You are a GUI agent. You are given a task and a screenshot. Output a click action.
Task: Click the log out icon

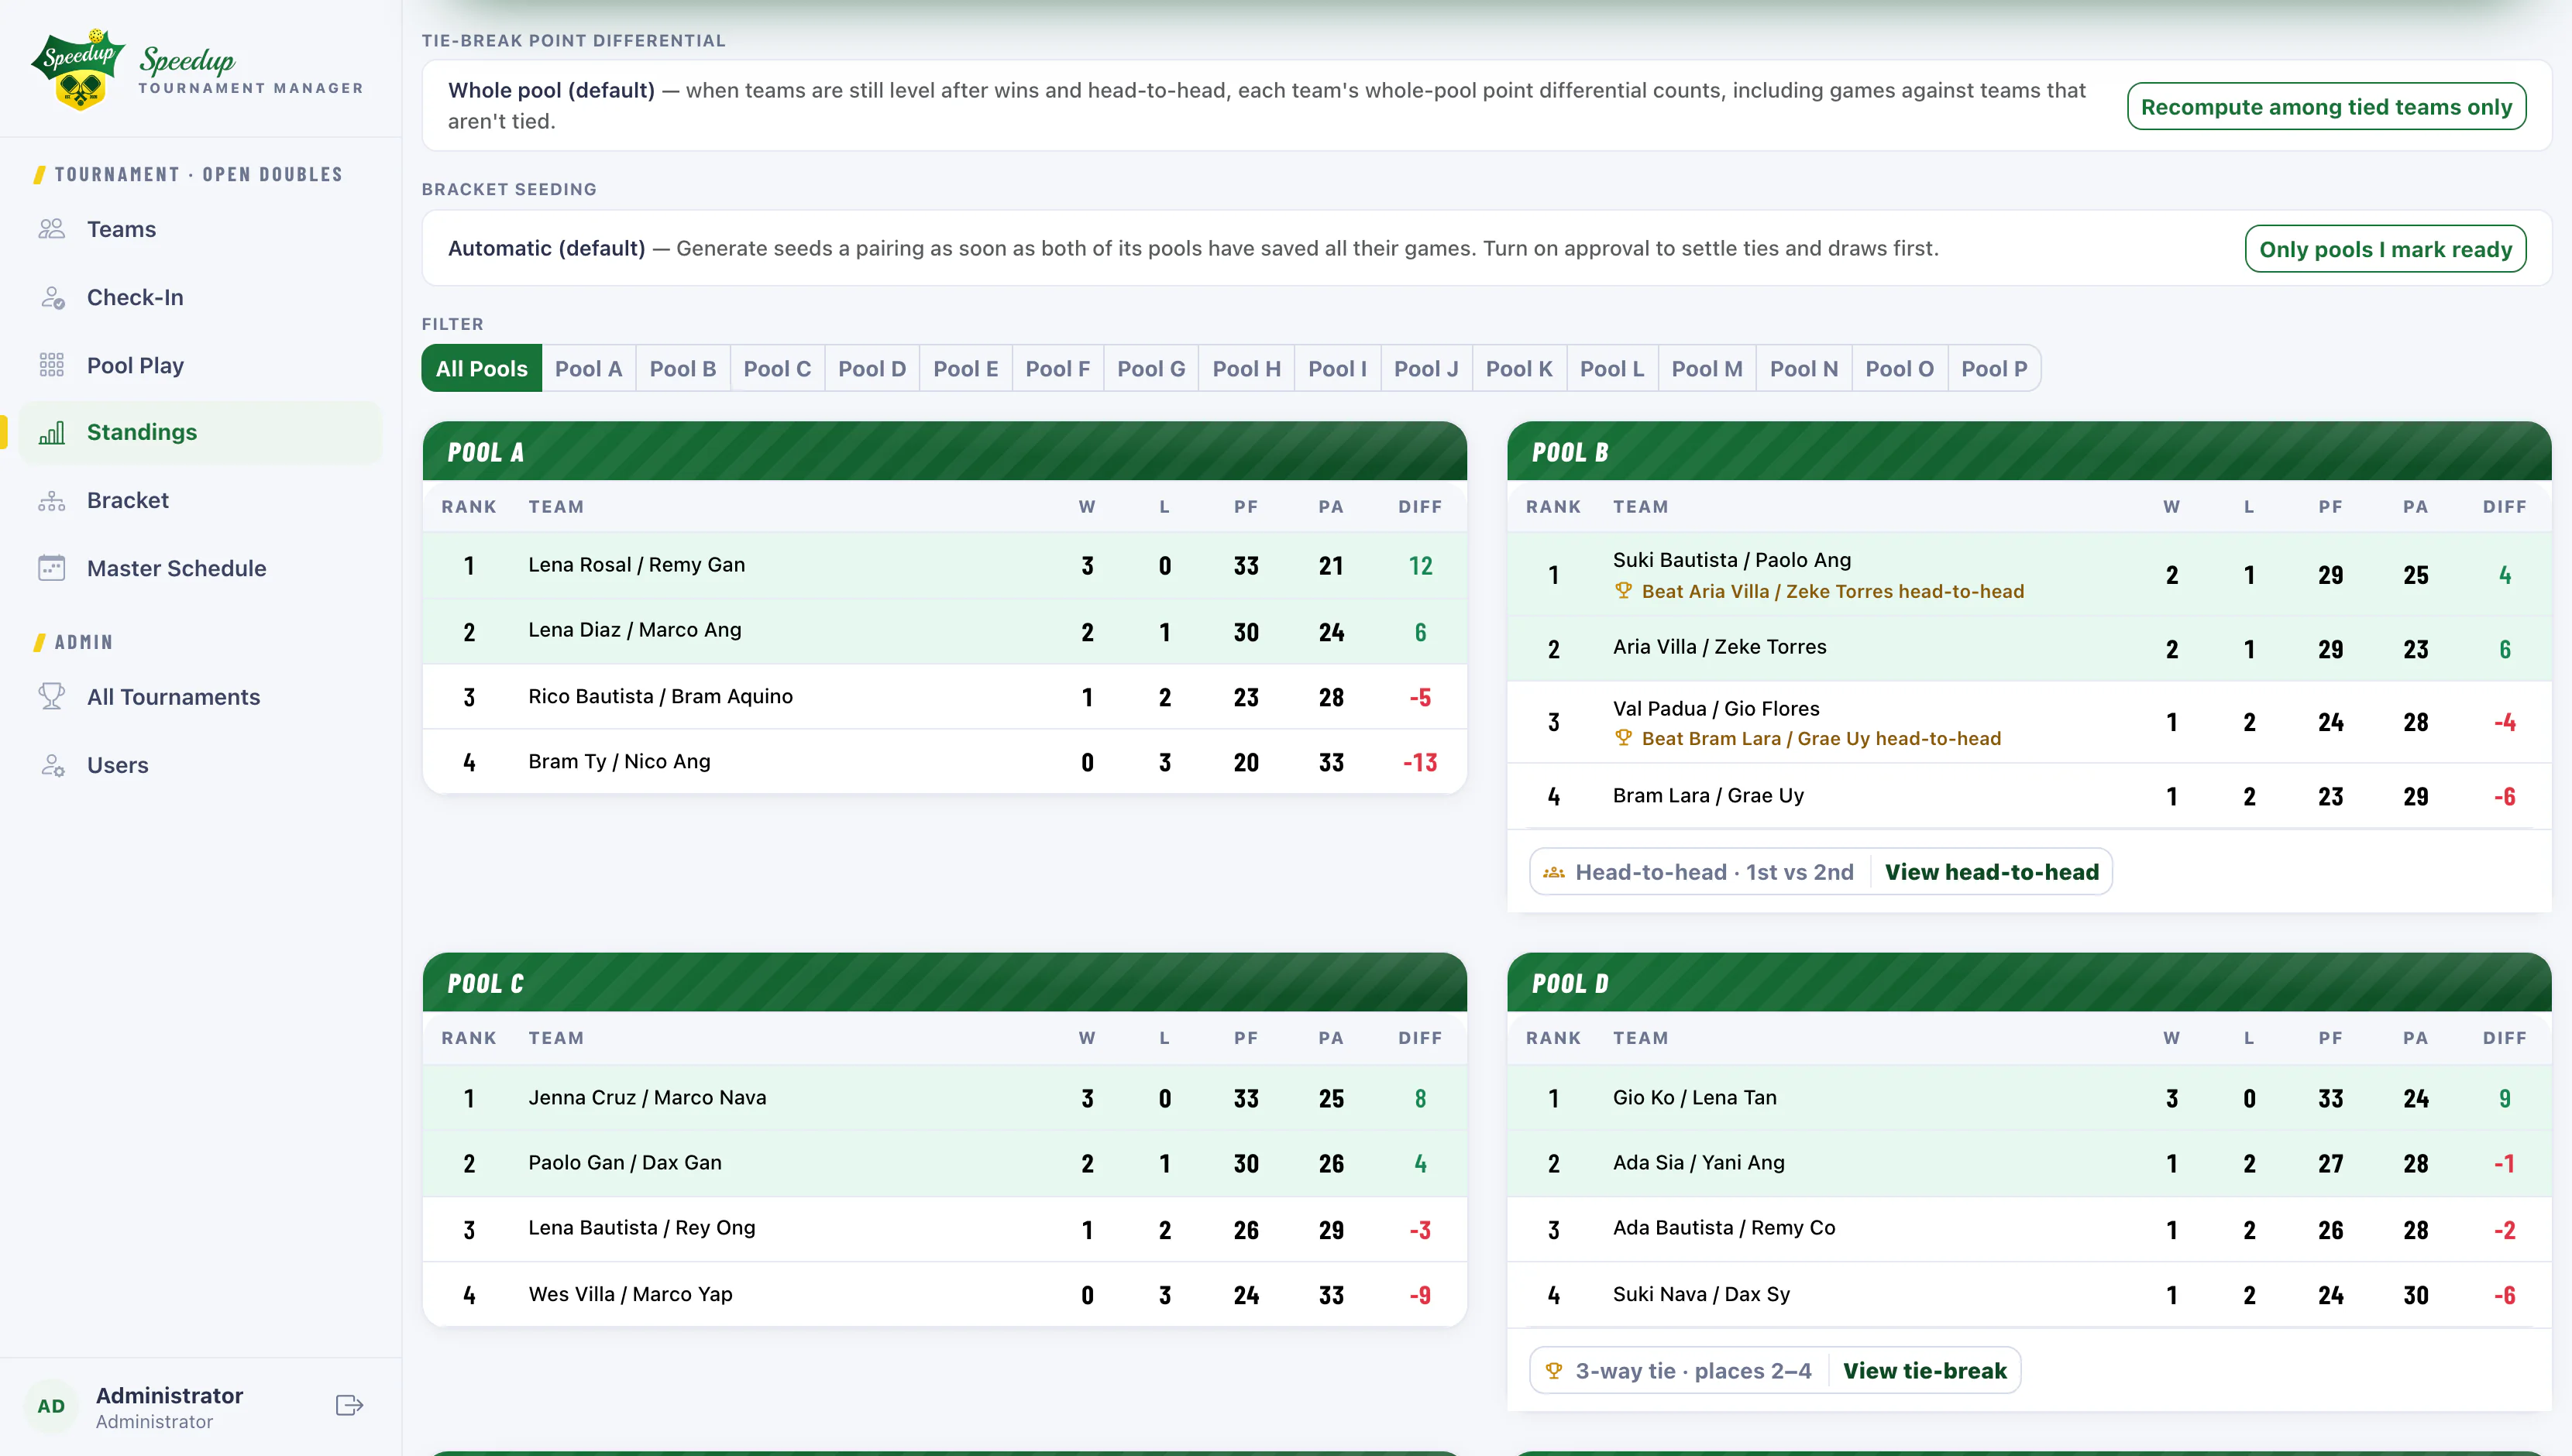[349, 1405]
